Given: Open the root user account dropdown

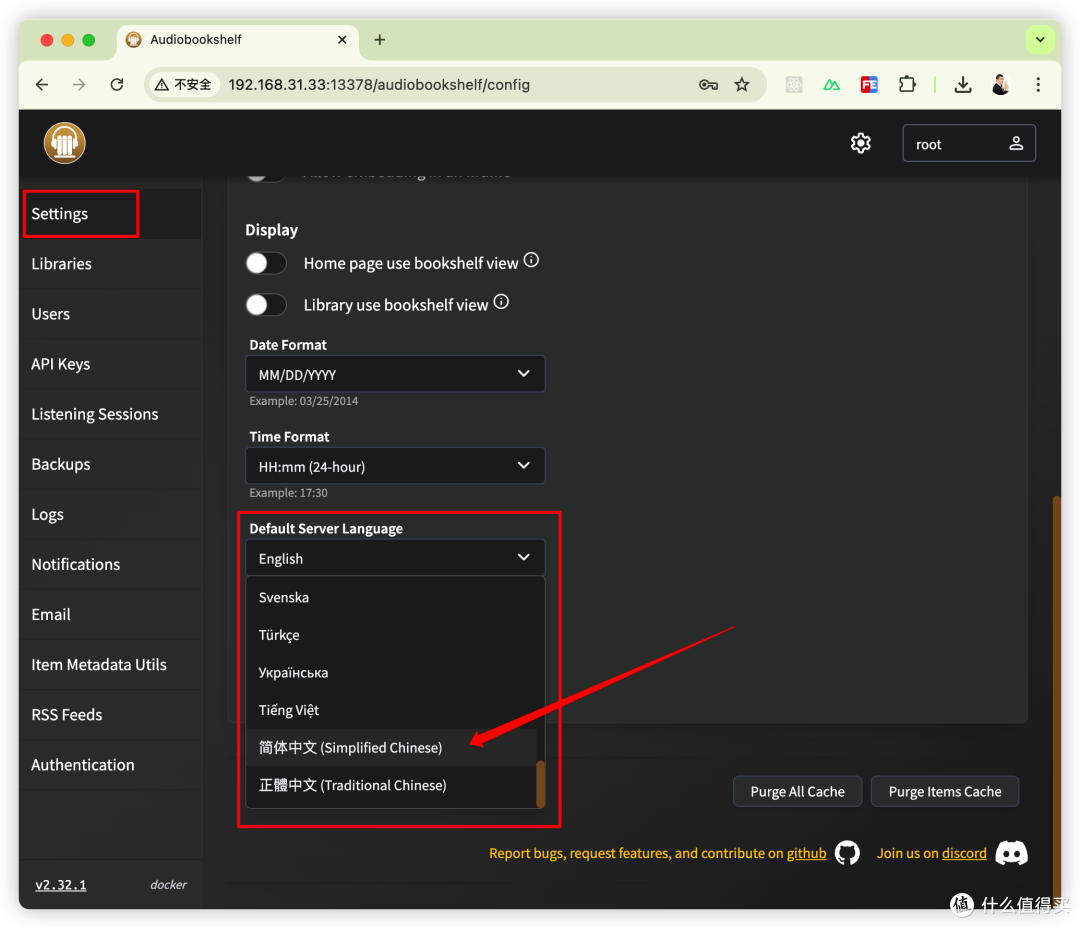Looking at the screenshot, I should tap(968, 143).
